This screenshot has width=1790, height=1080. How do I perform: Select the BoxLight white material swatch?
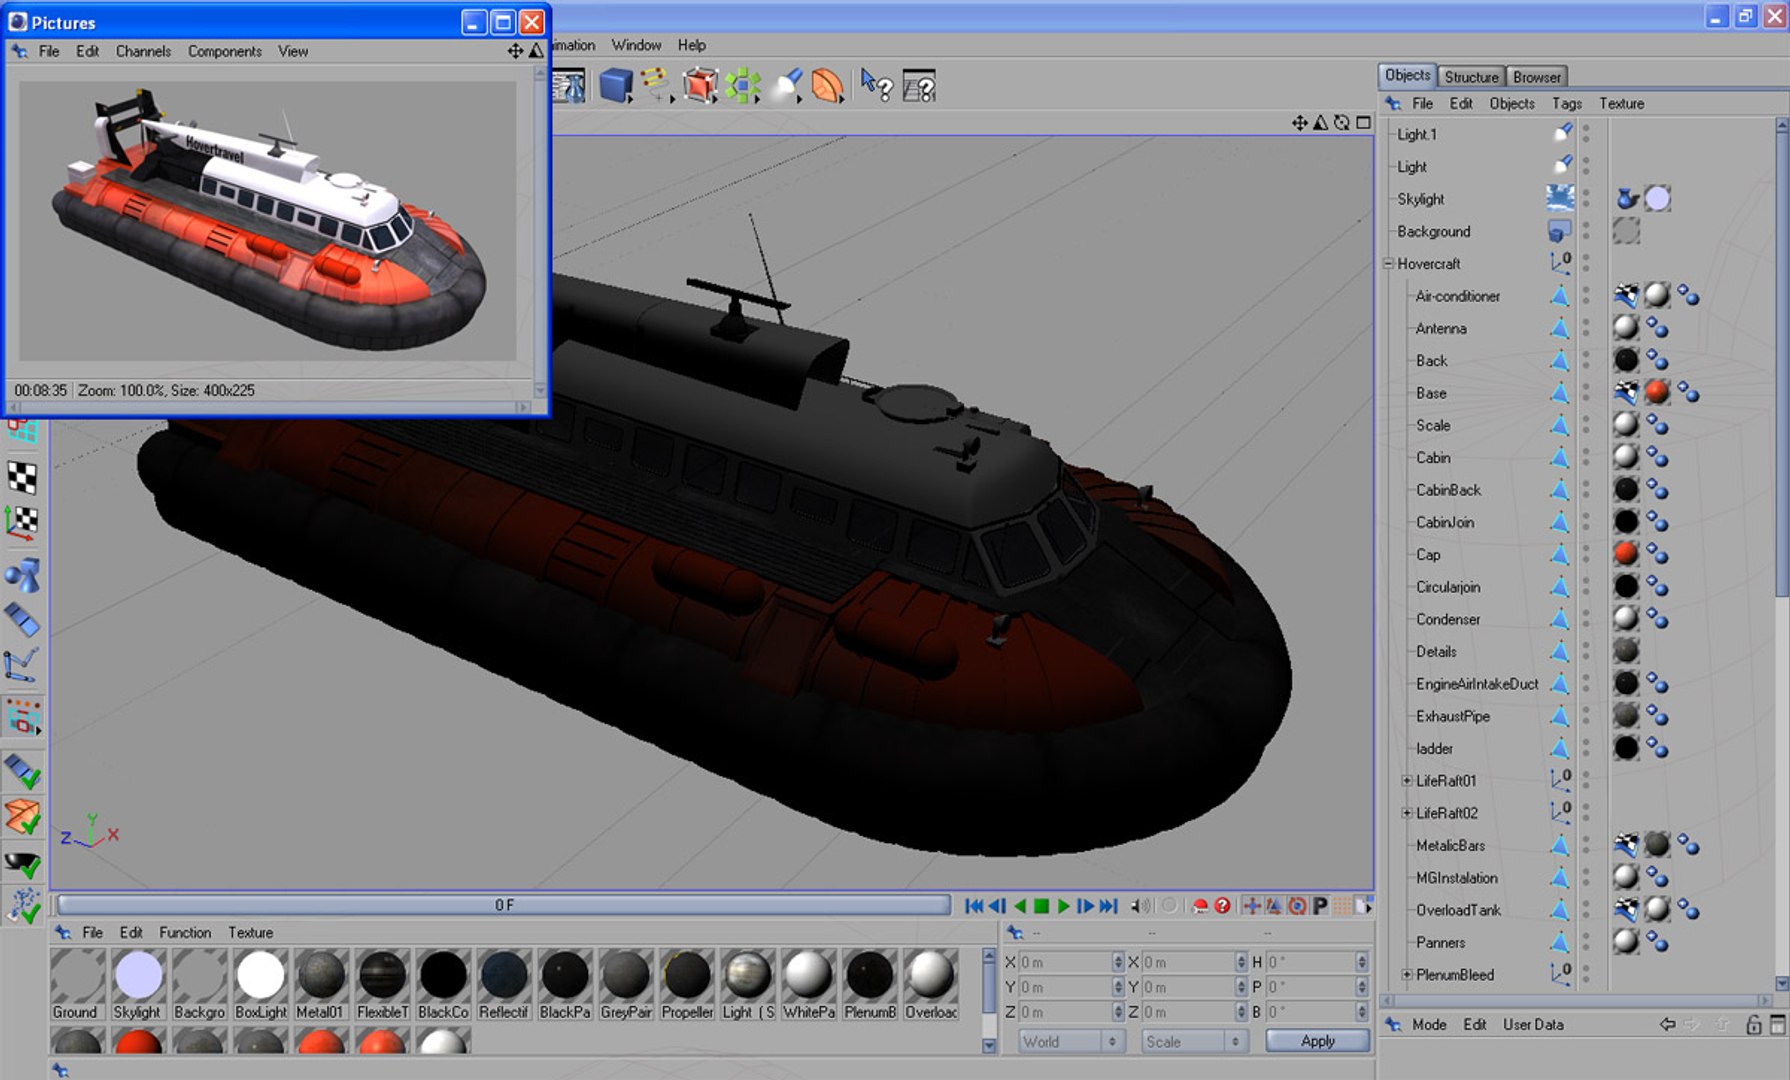click(260, 975)
